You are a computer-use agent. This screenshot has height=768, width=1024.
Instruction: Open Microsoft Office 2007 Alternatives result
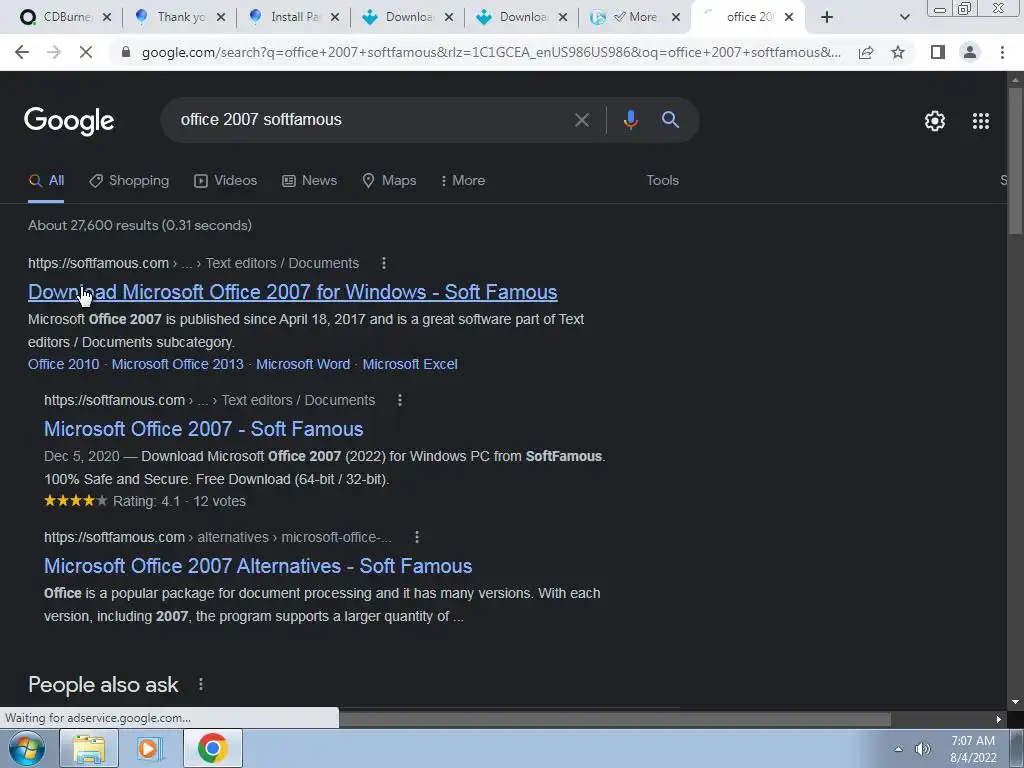(258, 566)
